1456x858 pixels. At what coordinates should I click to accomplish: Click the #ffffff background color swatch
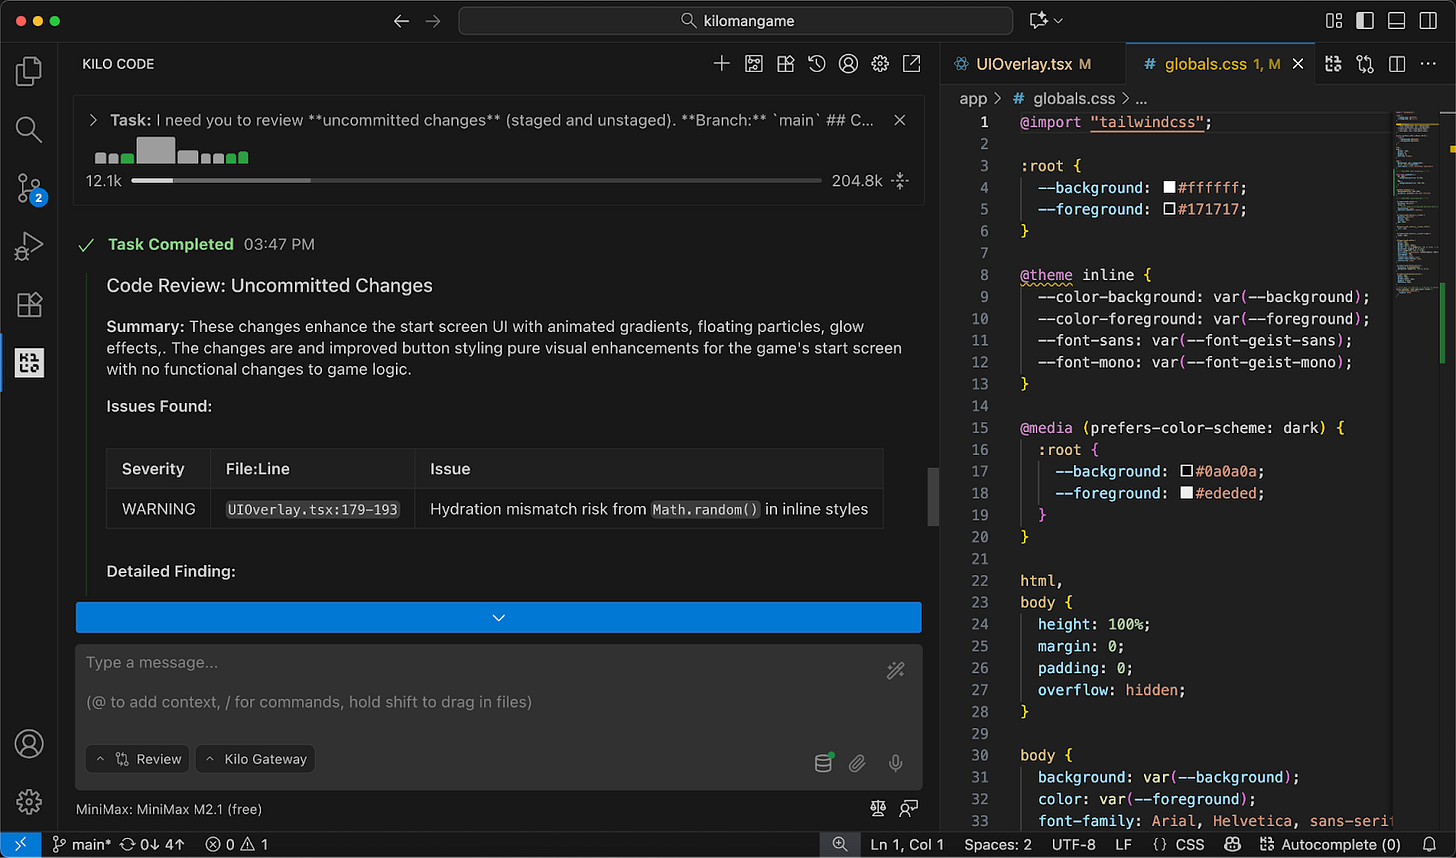(1170, 188)
